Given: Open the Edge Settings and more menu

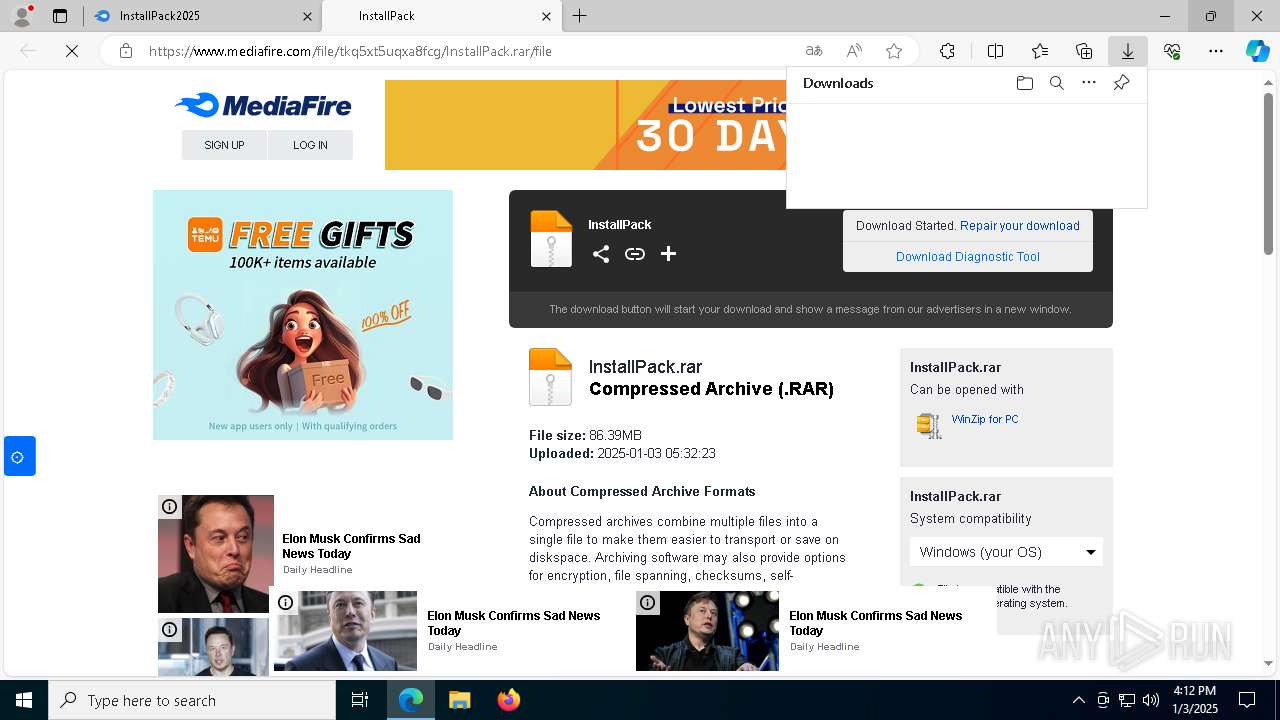Looking at the screenshot, I should [x=1216, y=51].
